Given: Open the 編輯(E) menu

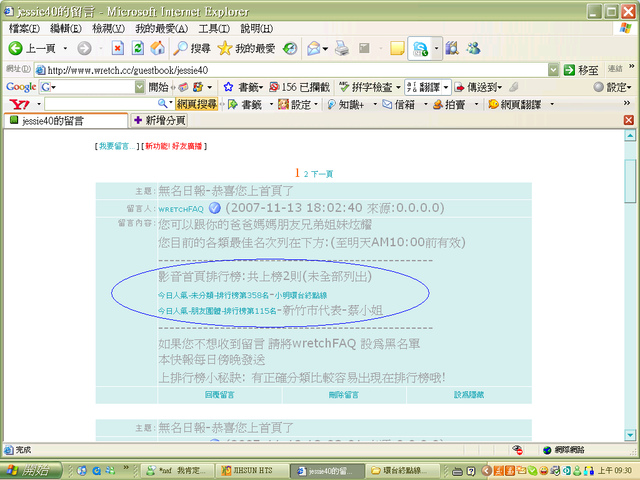Looking at the screenshot, I should click(x=66, y=29).
